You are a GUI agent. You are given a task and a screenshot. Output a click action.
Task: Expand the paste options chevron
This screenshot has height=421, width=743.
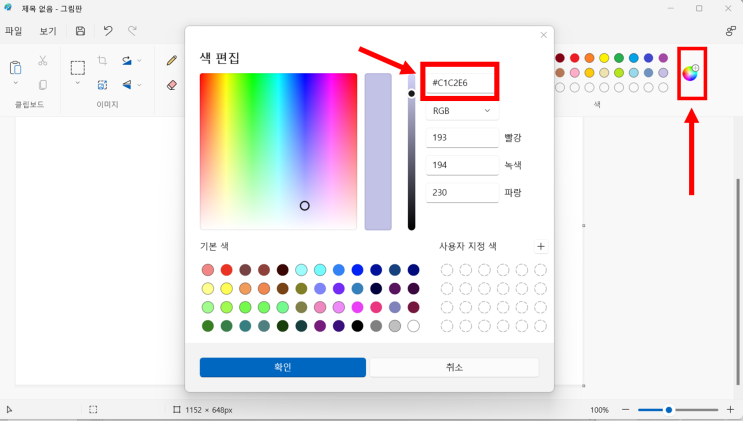pyautogui.click(x=15, y=83)
